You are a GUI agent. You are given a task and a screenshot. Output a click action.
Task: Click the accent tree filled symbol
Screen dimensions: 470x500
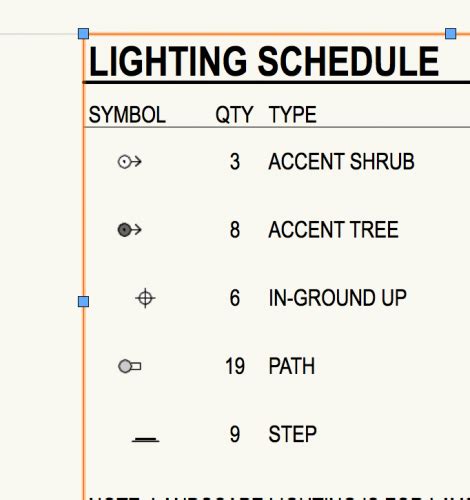(130, 230)
